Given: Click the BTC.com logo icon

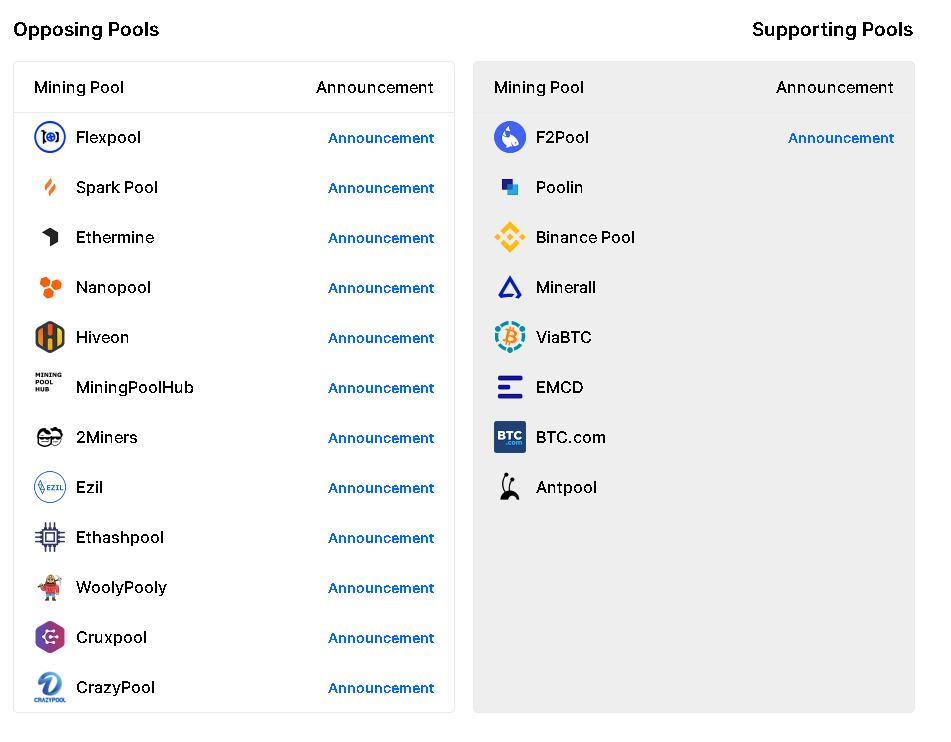Looking at the screenshot, I should pos(510,437).
